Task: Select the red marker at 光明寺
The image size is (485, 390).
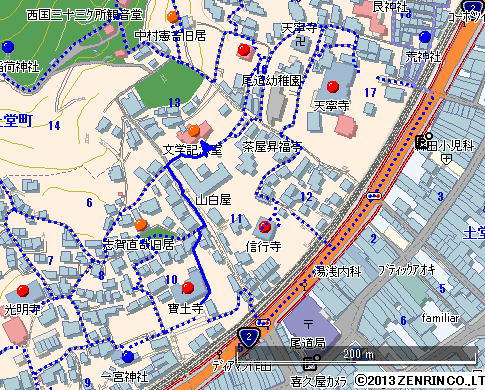Action: 23,290
